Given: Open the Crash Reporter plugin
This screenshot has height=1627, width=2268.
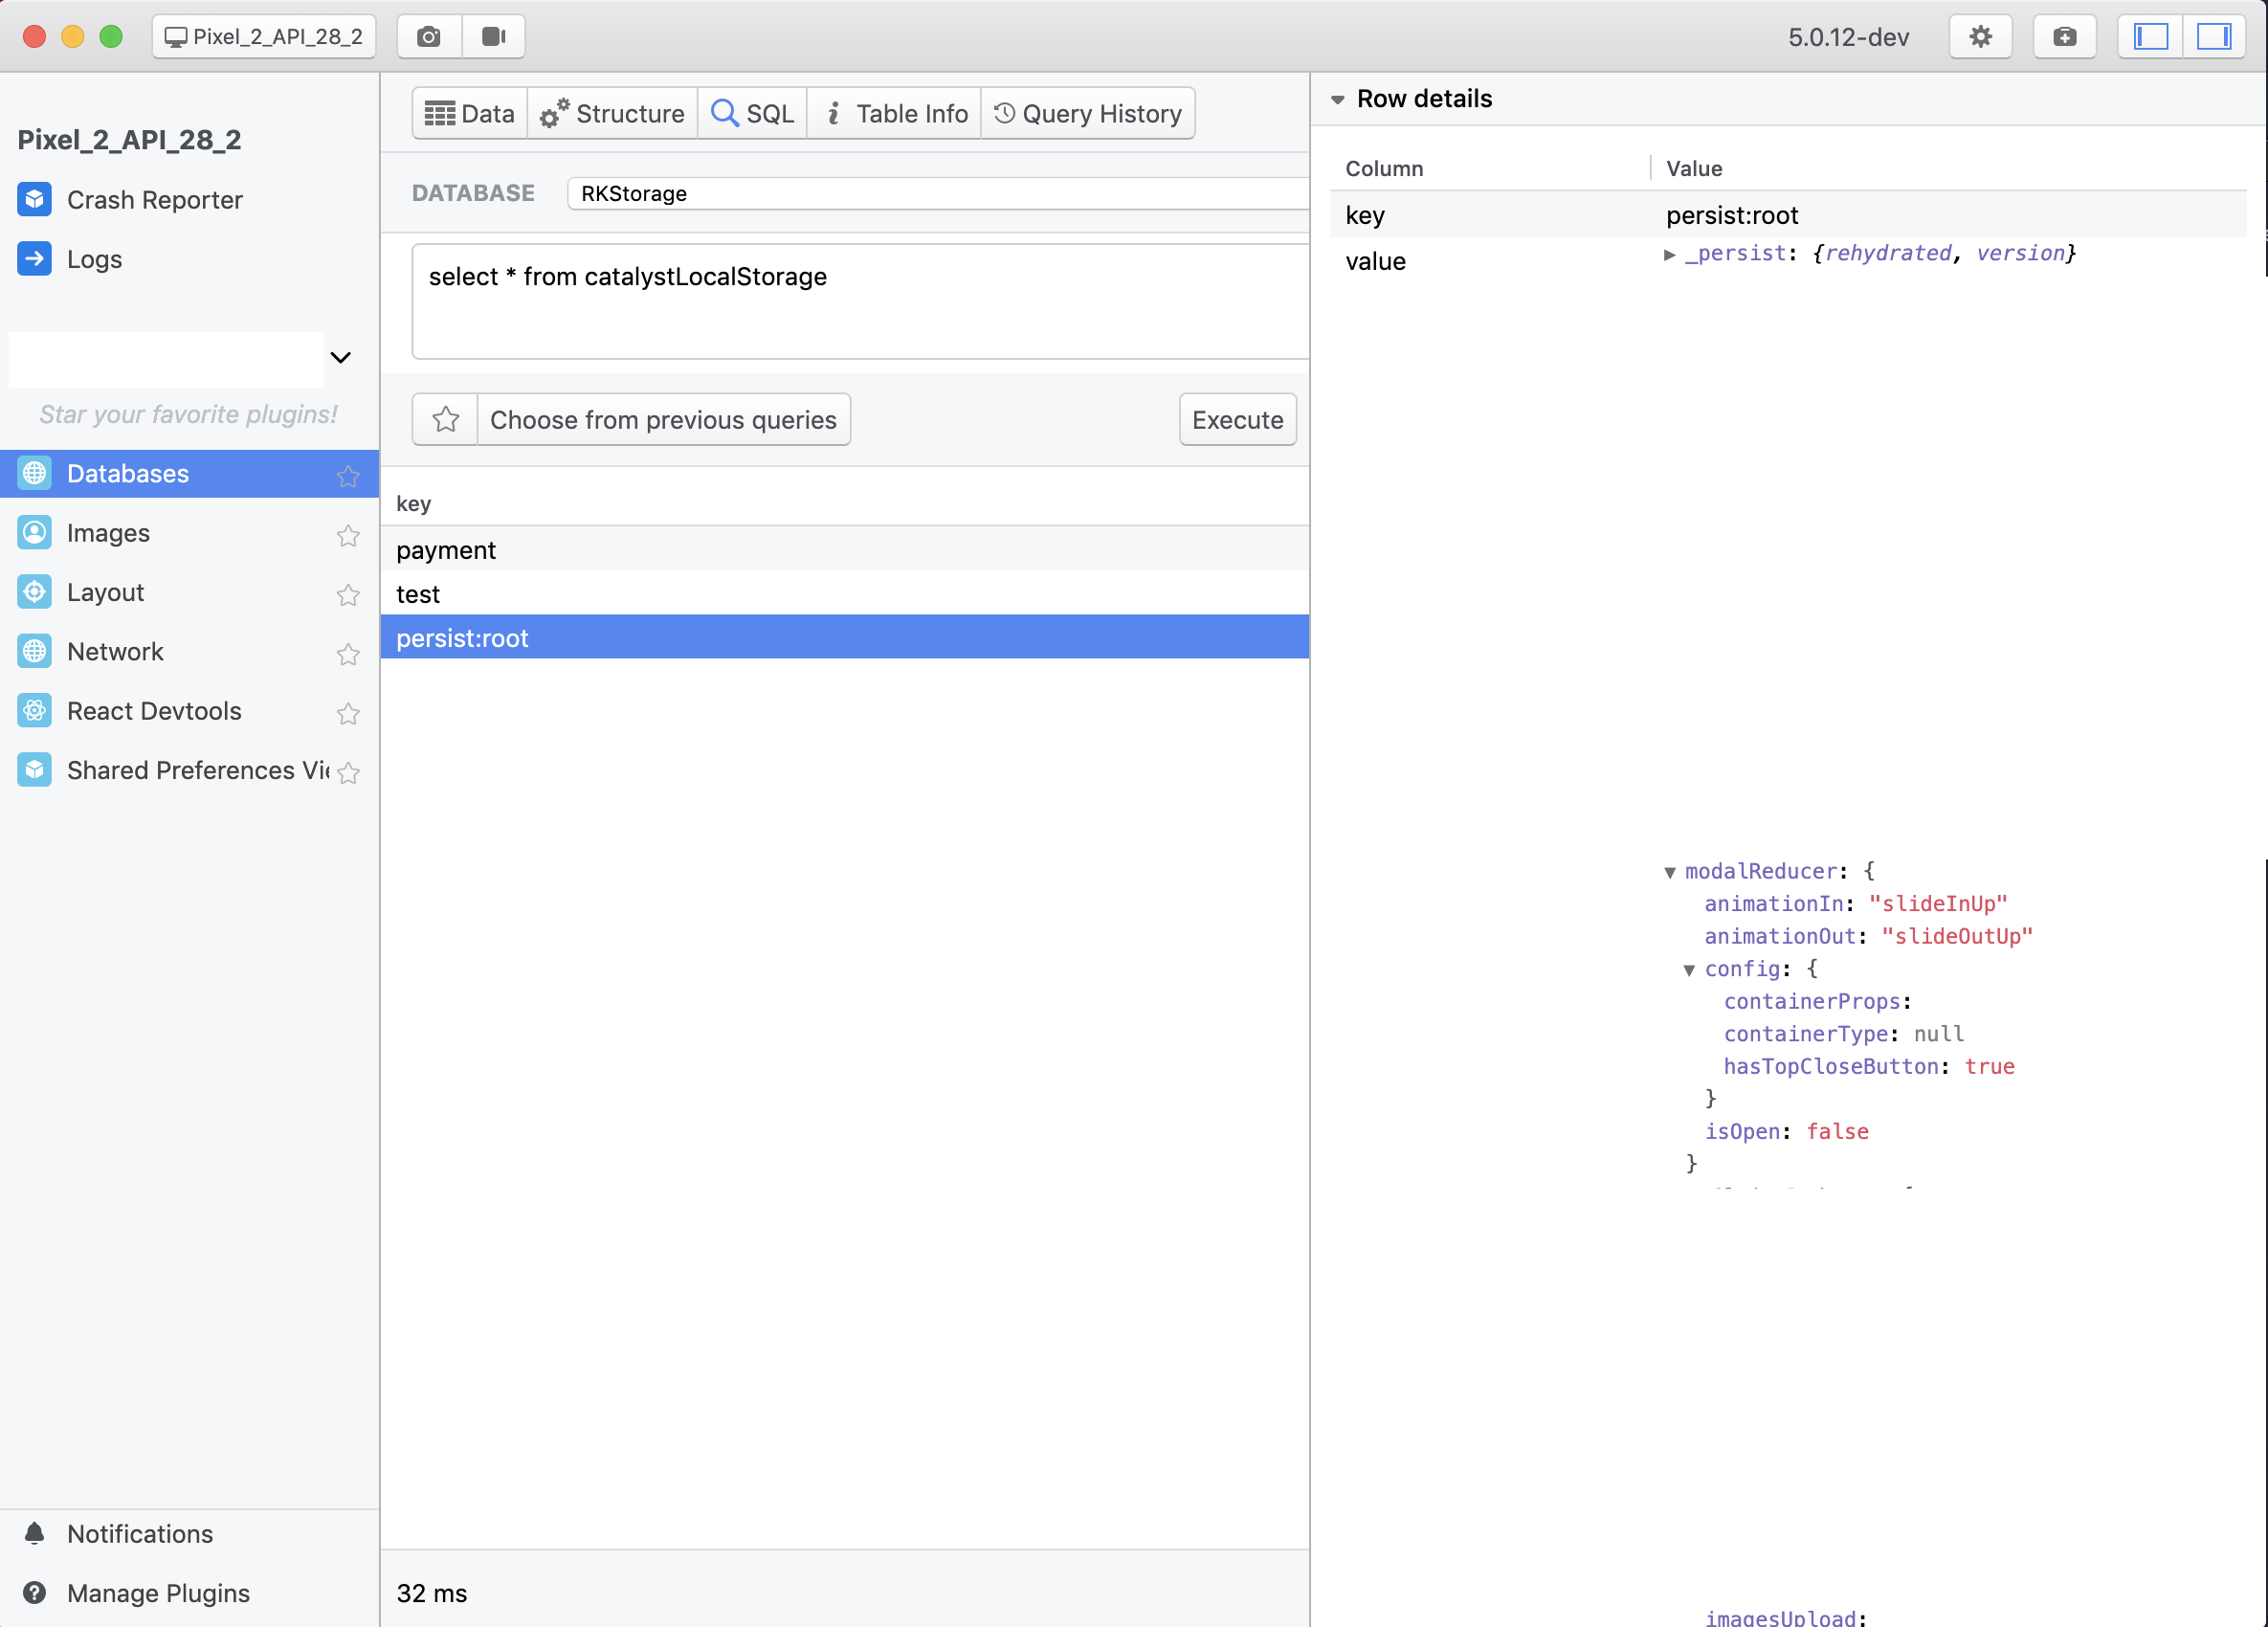Looking at the screenshot, I should [154, 200].
